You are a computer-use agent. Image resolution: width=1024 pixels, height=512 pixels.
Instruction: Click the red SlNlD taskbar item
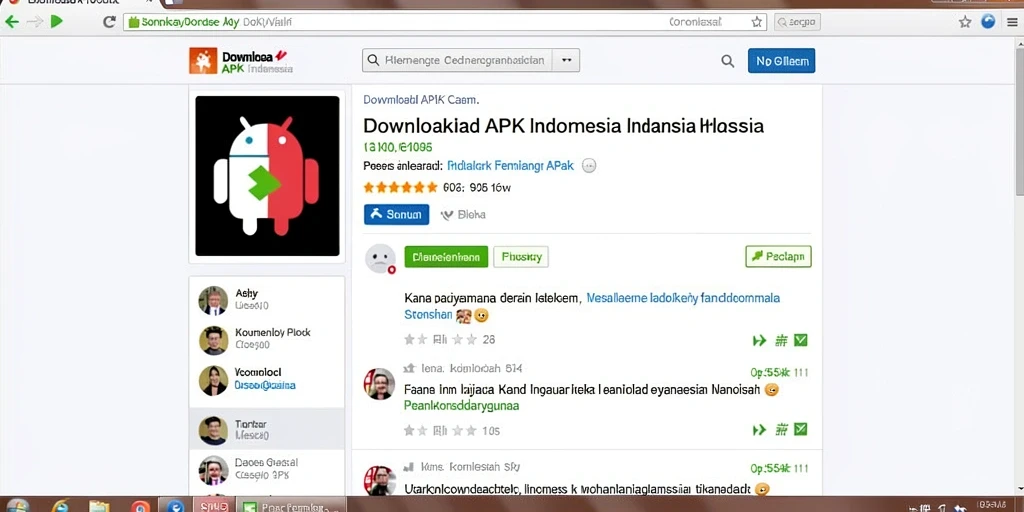(x=212, y=505)
